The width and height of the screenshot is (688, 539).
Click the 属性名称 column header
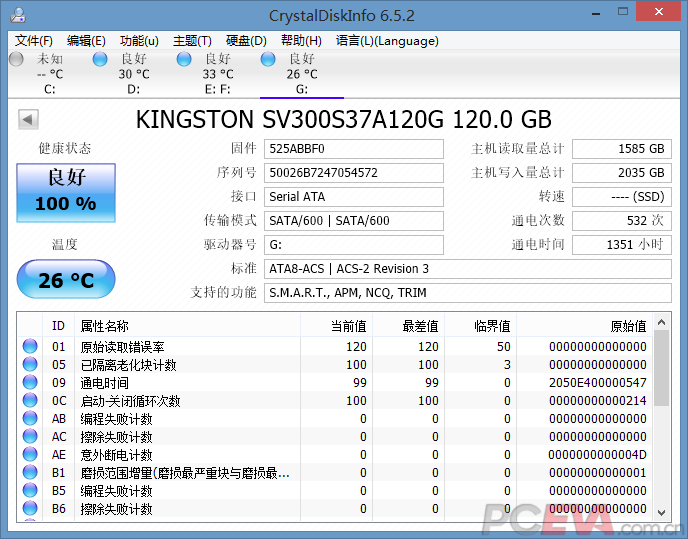tap(187, 326)
